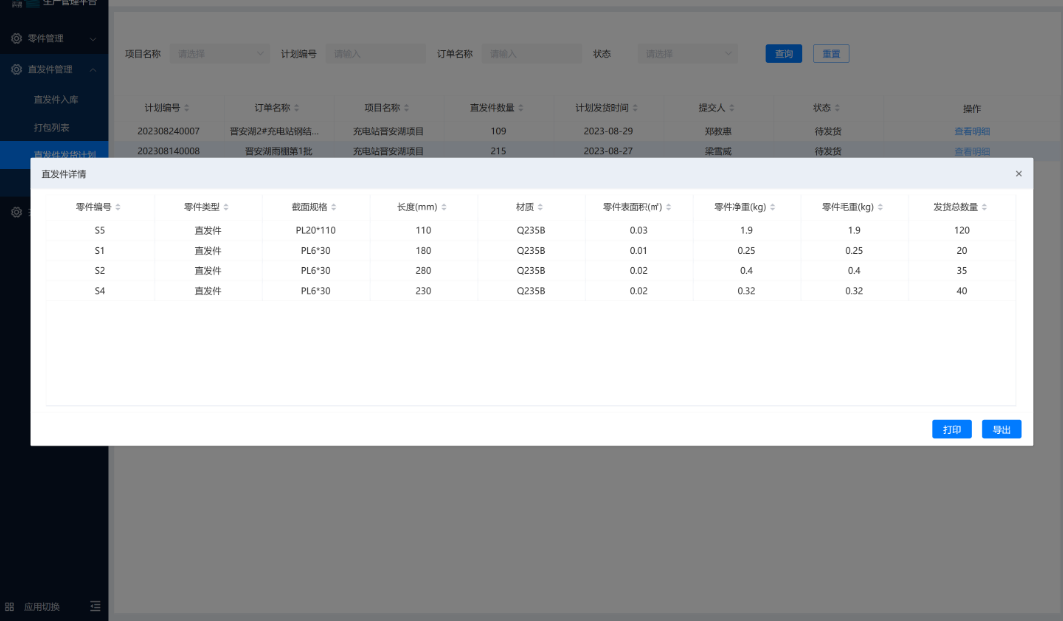Screen dimensions: 1063x621
Task: Go to 打包列表 in the sidebar
Action: pyautogui.click(x=52, y=128)
